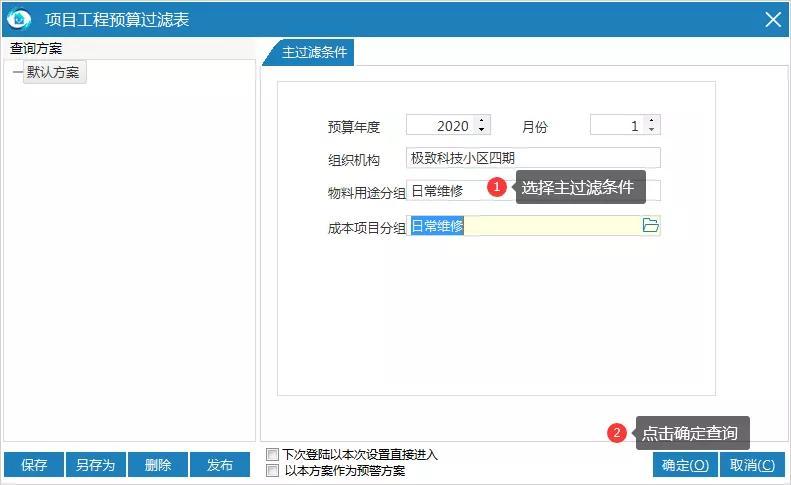
Task: Click the app logo in title bar
Action: coord(19,19)
